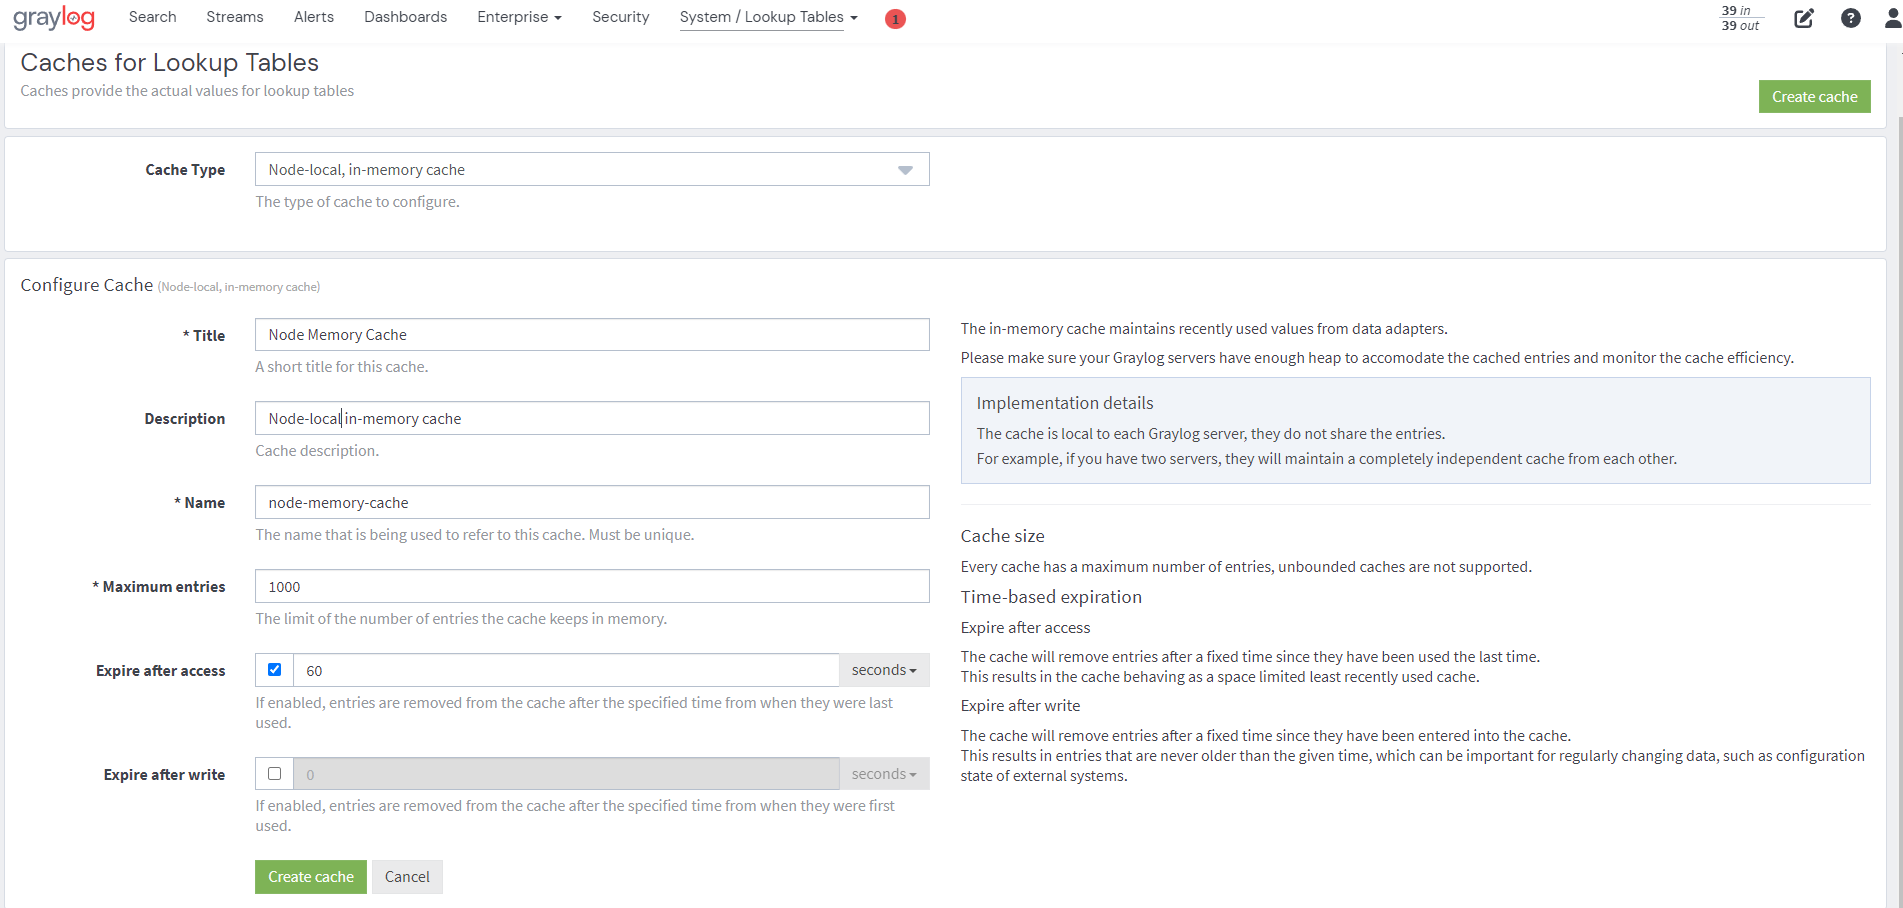Viewport: 1903px width, 908px height.
Task: Click into the Name field
Action: 592,502
